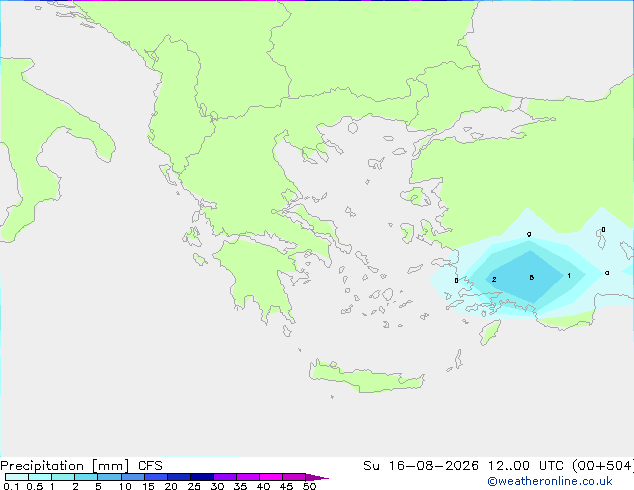
Task: Click the 0.5–1 mm legend swatch
Action: tap(40, 477)
